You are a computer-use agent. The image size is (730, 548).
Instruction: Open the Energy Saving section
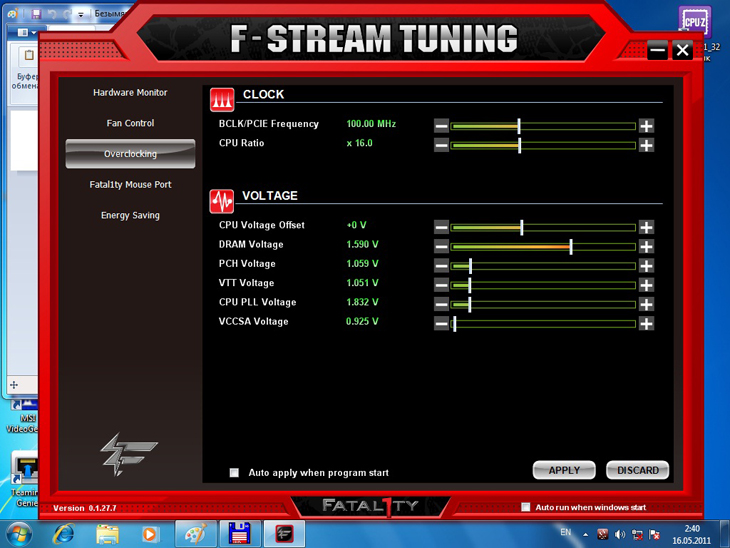tap(130, 216)
